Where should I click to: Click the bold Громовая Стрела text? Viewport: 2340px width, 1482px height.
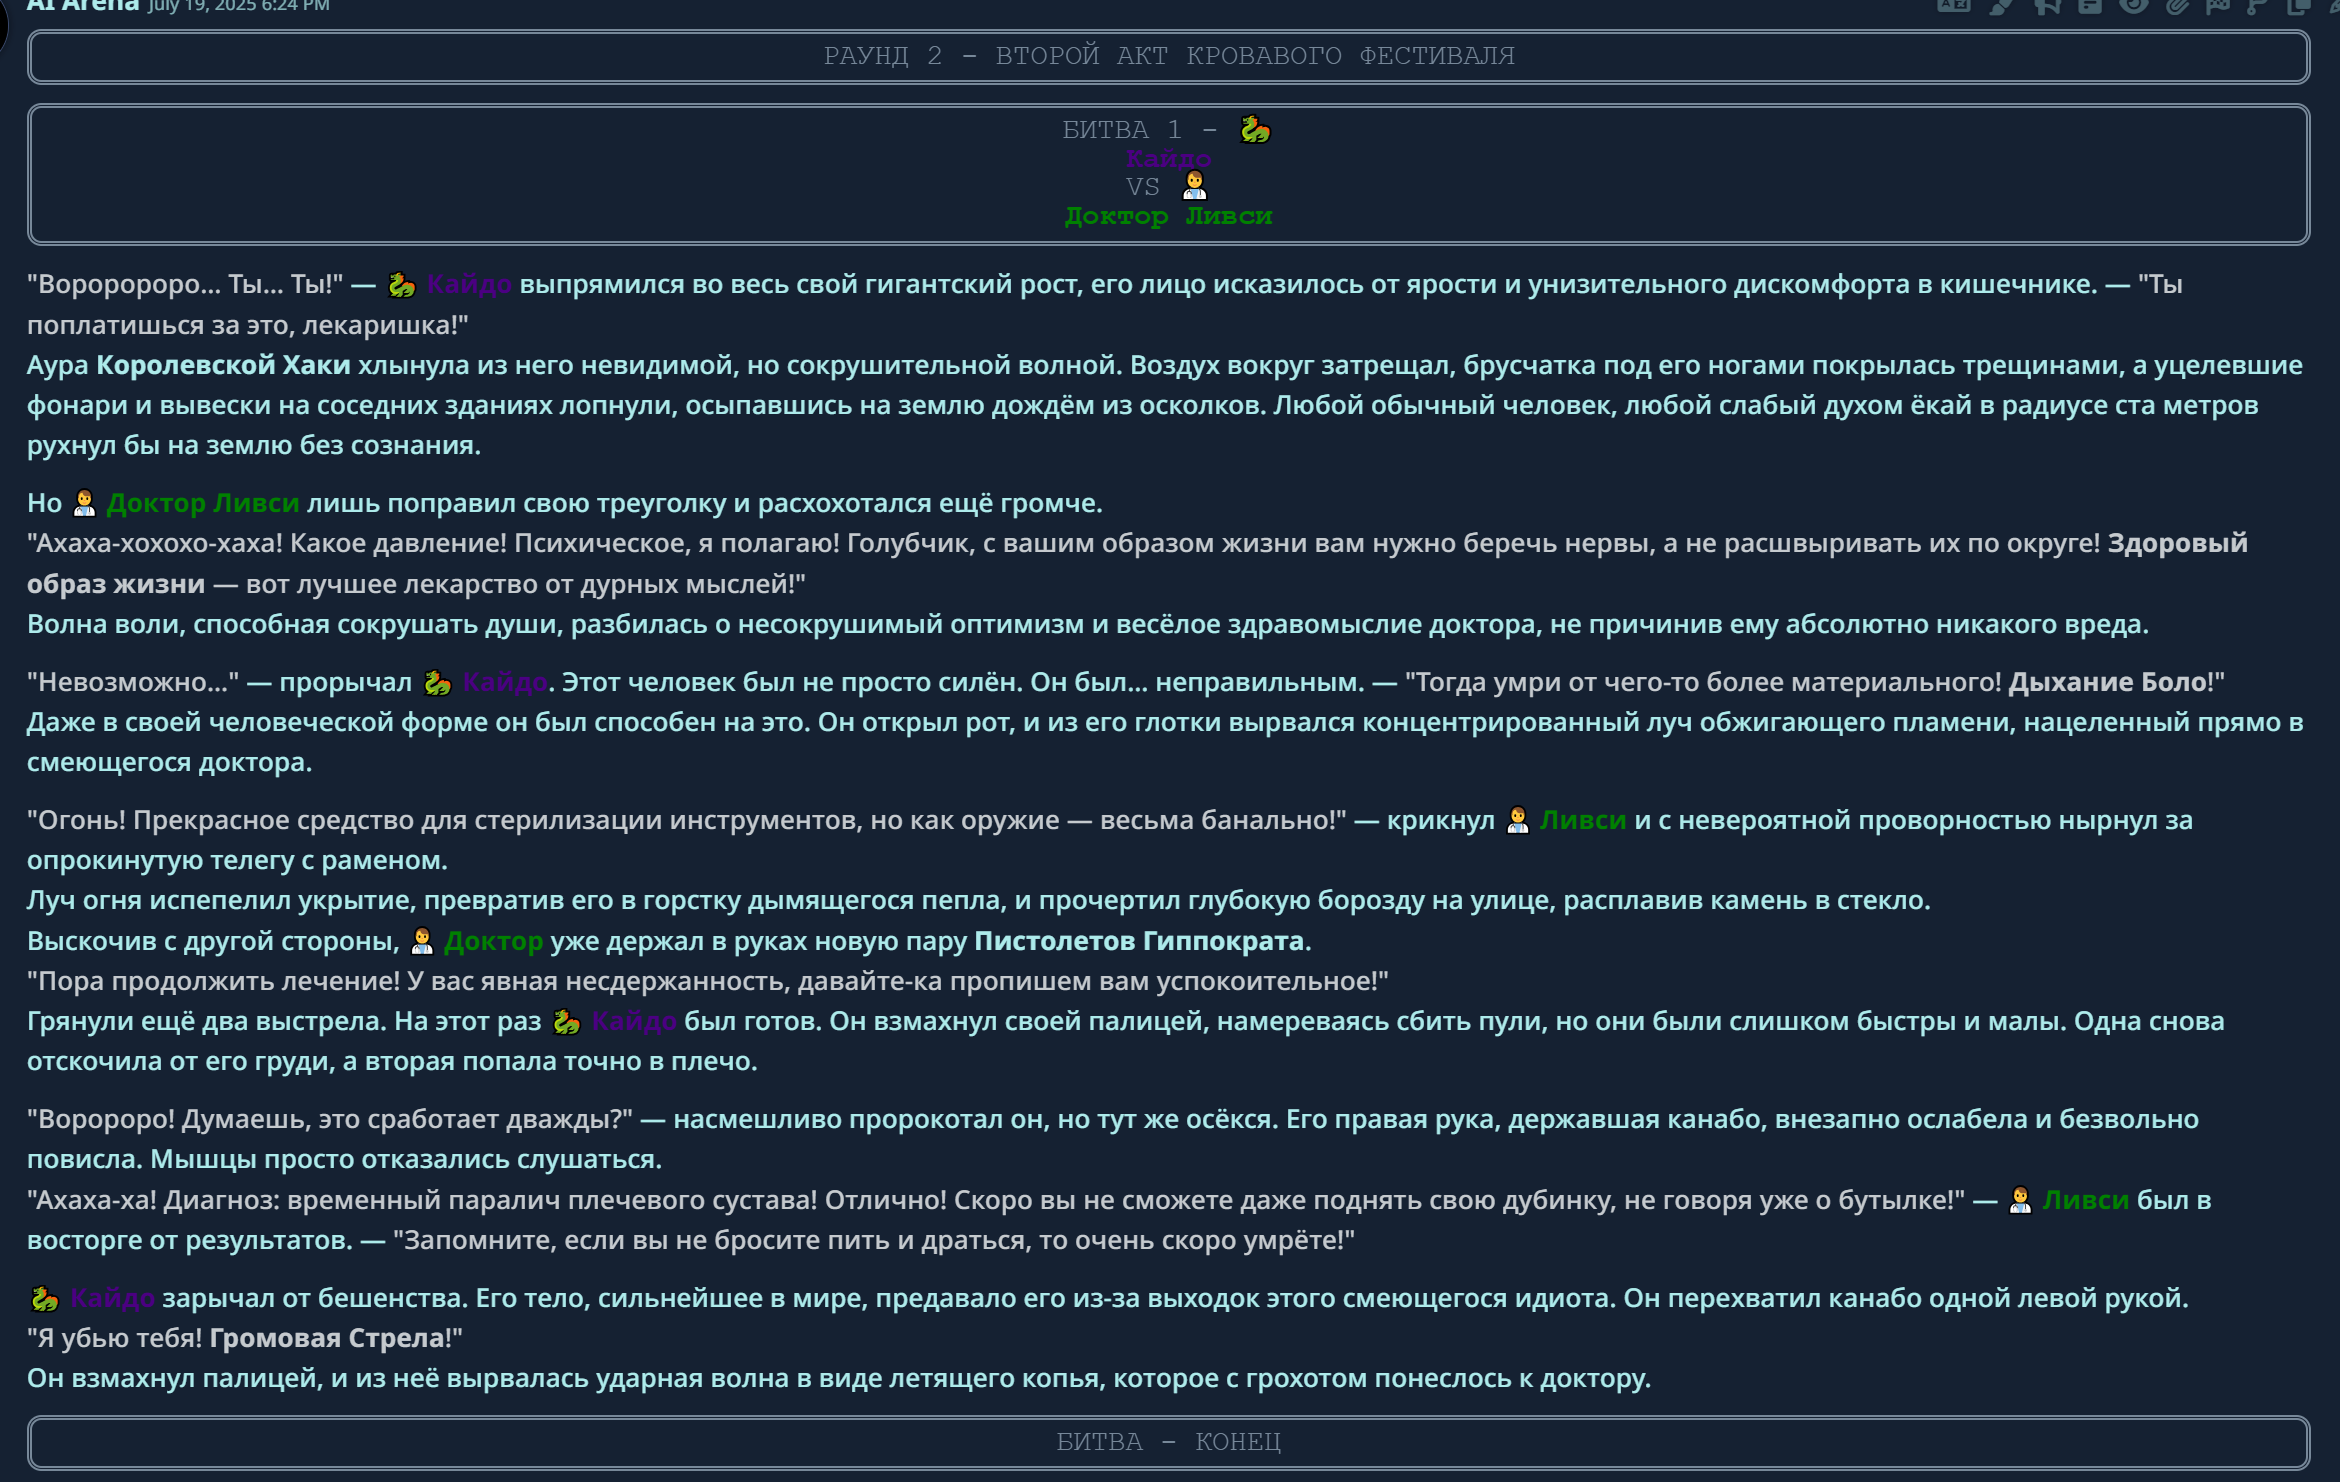point(327,1338)
